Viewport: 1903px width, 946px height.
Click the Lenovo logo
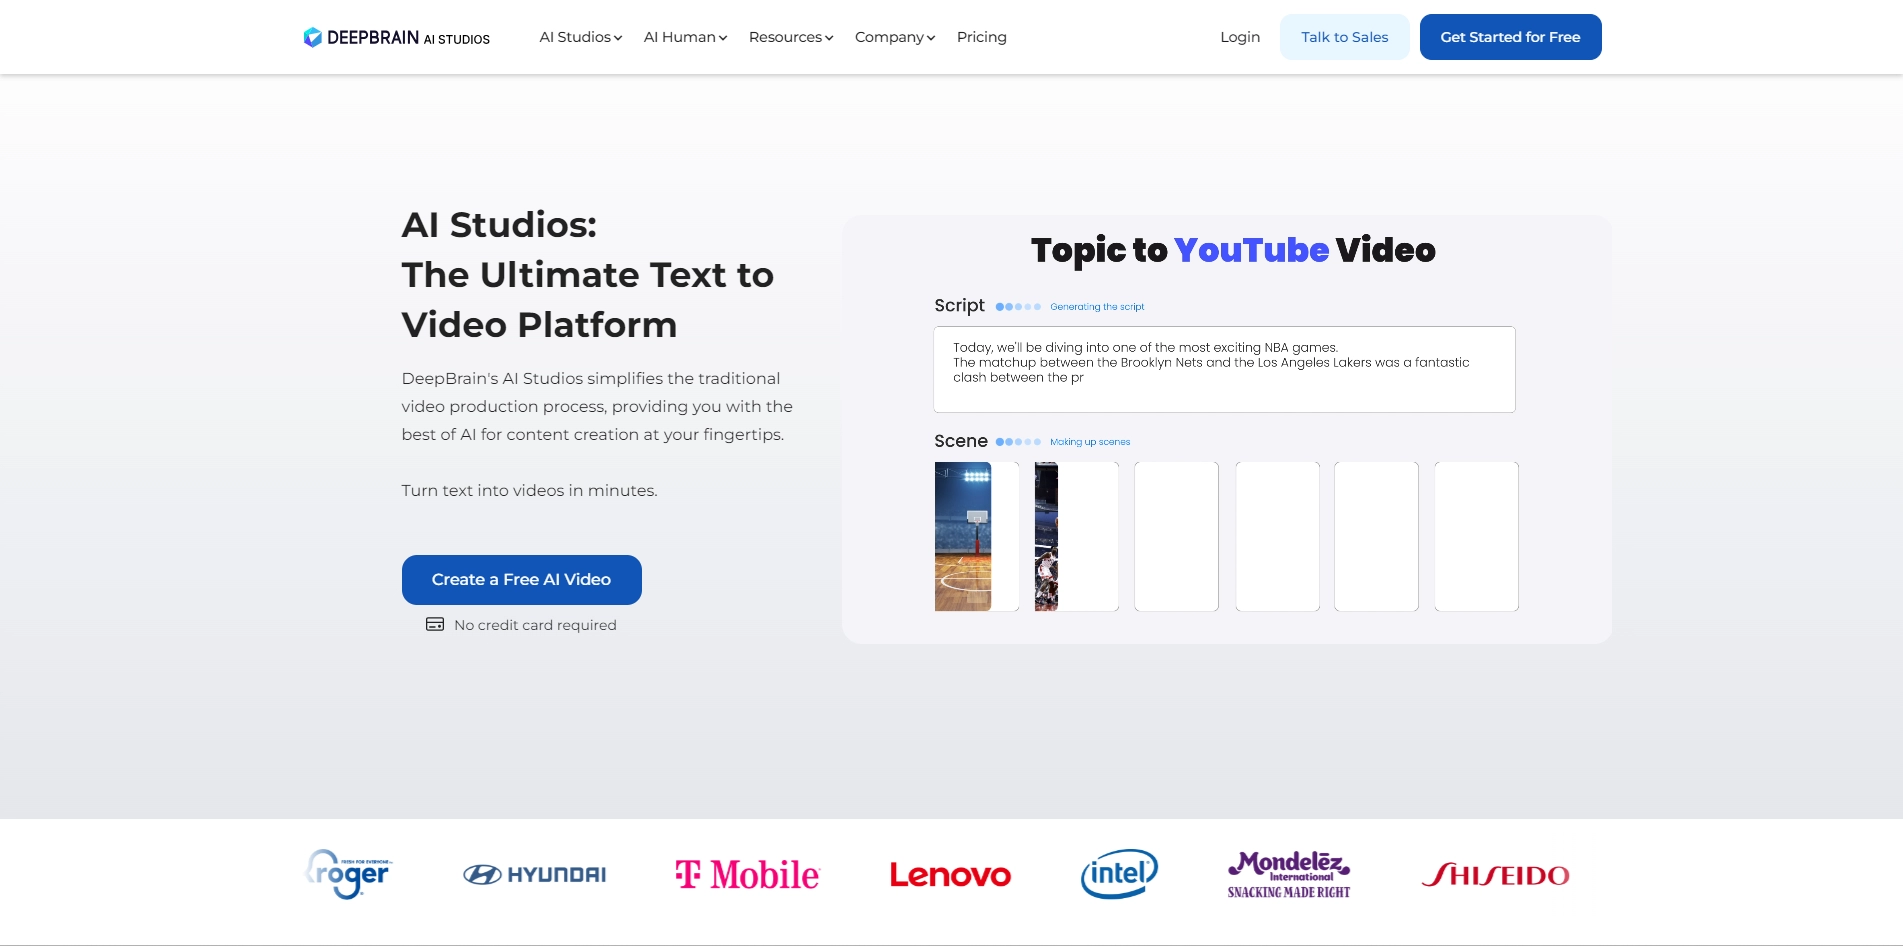950,875
